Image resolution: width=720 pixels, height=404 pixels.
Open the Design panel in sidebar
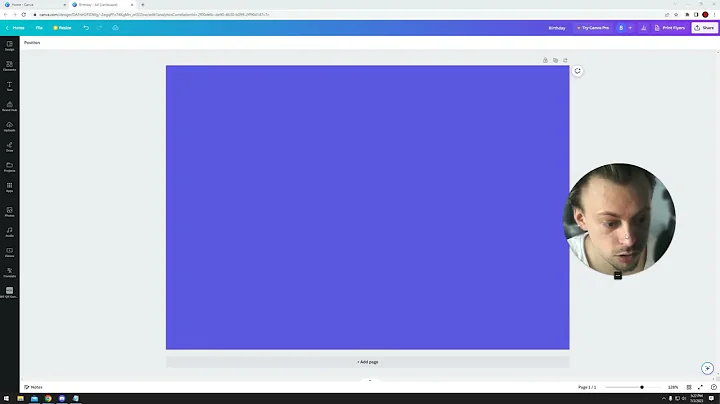point(9,46)
